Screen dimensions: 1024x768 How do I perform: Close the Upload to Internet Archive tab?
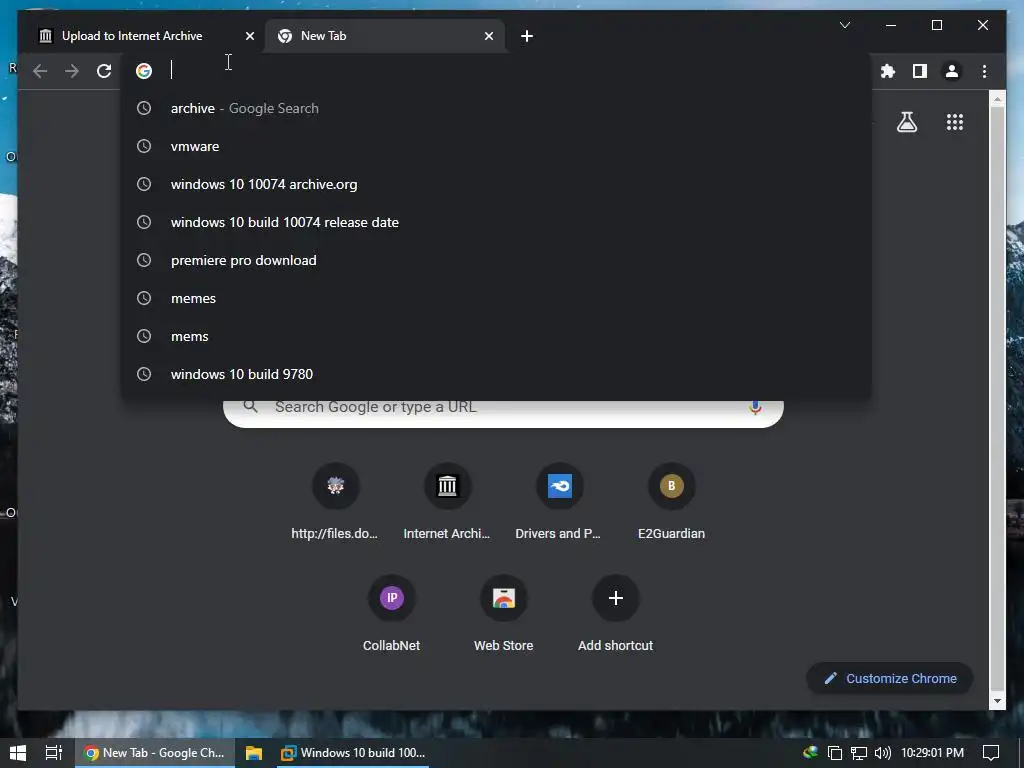(x=249, y=36)
